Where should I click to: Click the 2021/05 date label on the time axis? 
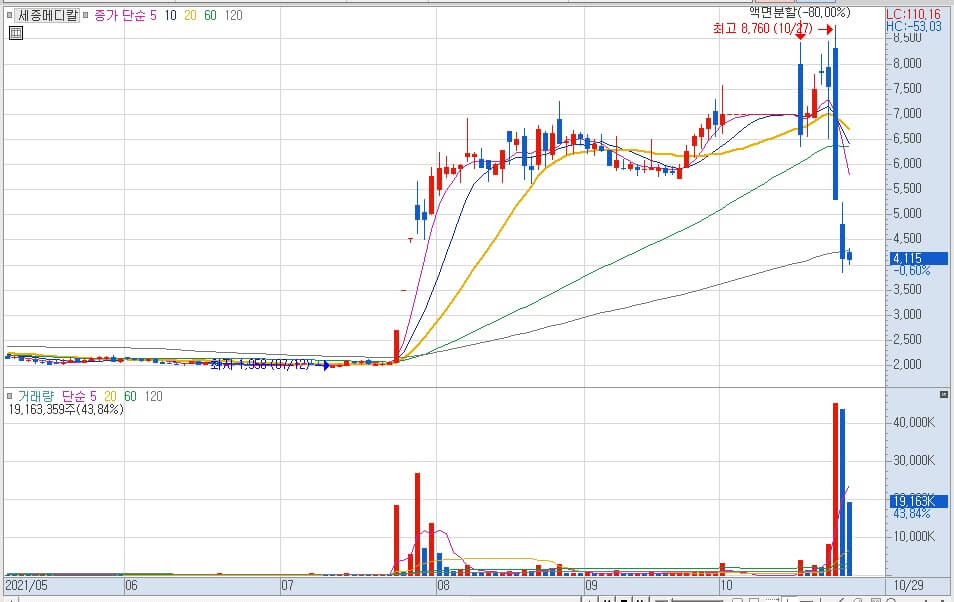coord(26,586)
